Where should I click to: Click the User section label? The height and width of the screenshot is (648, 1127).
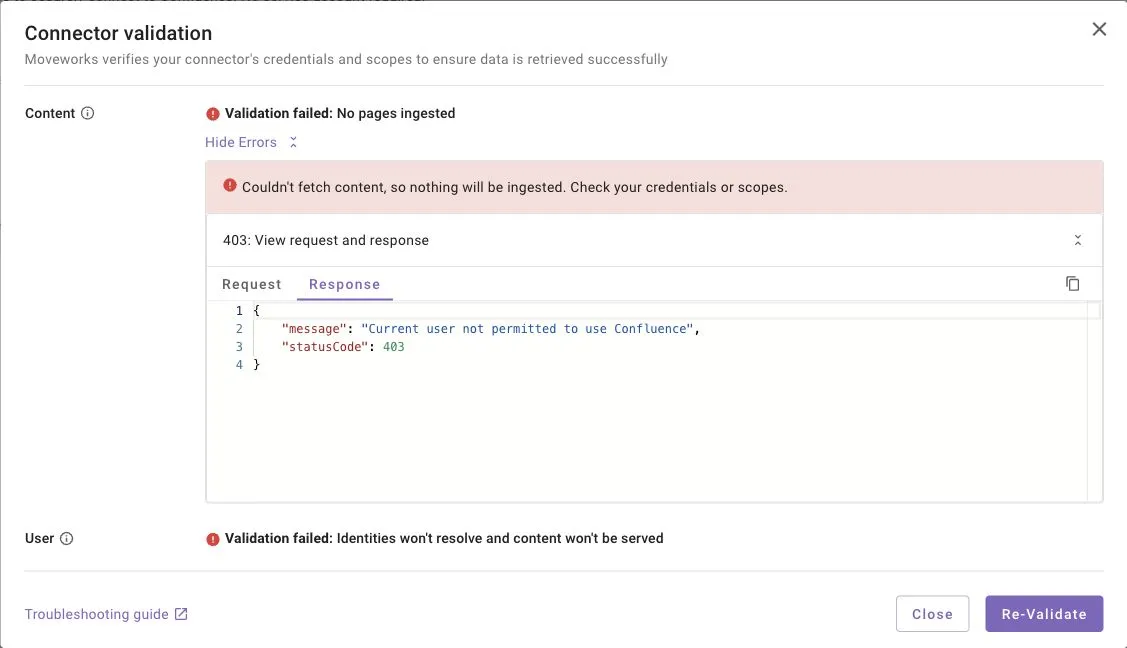point(40,539)
